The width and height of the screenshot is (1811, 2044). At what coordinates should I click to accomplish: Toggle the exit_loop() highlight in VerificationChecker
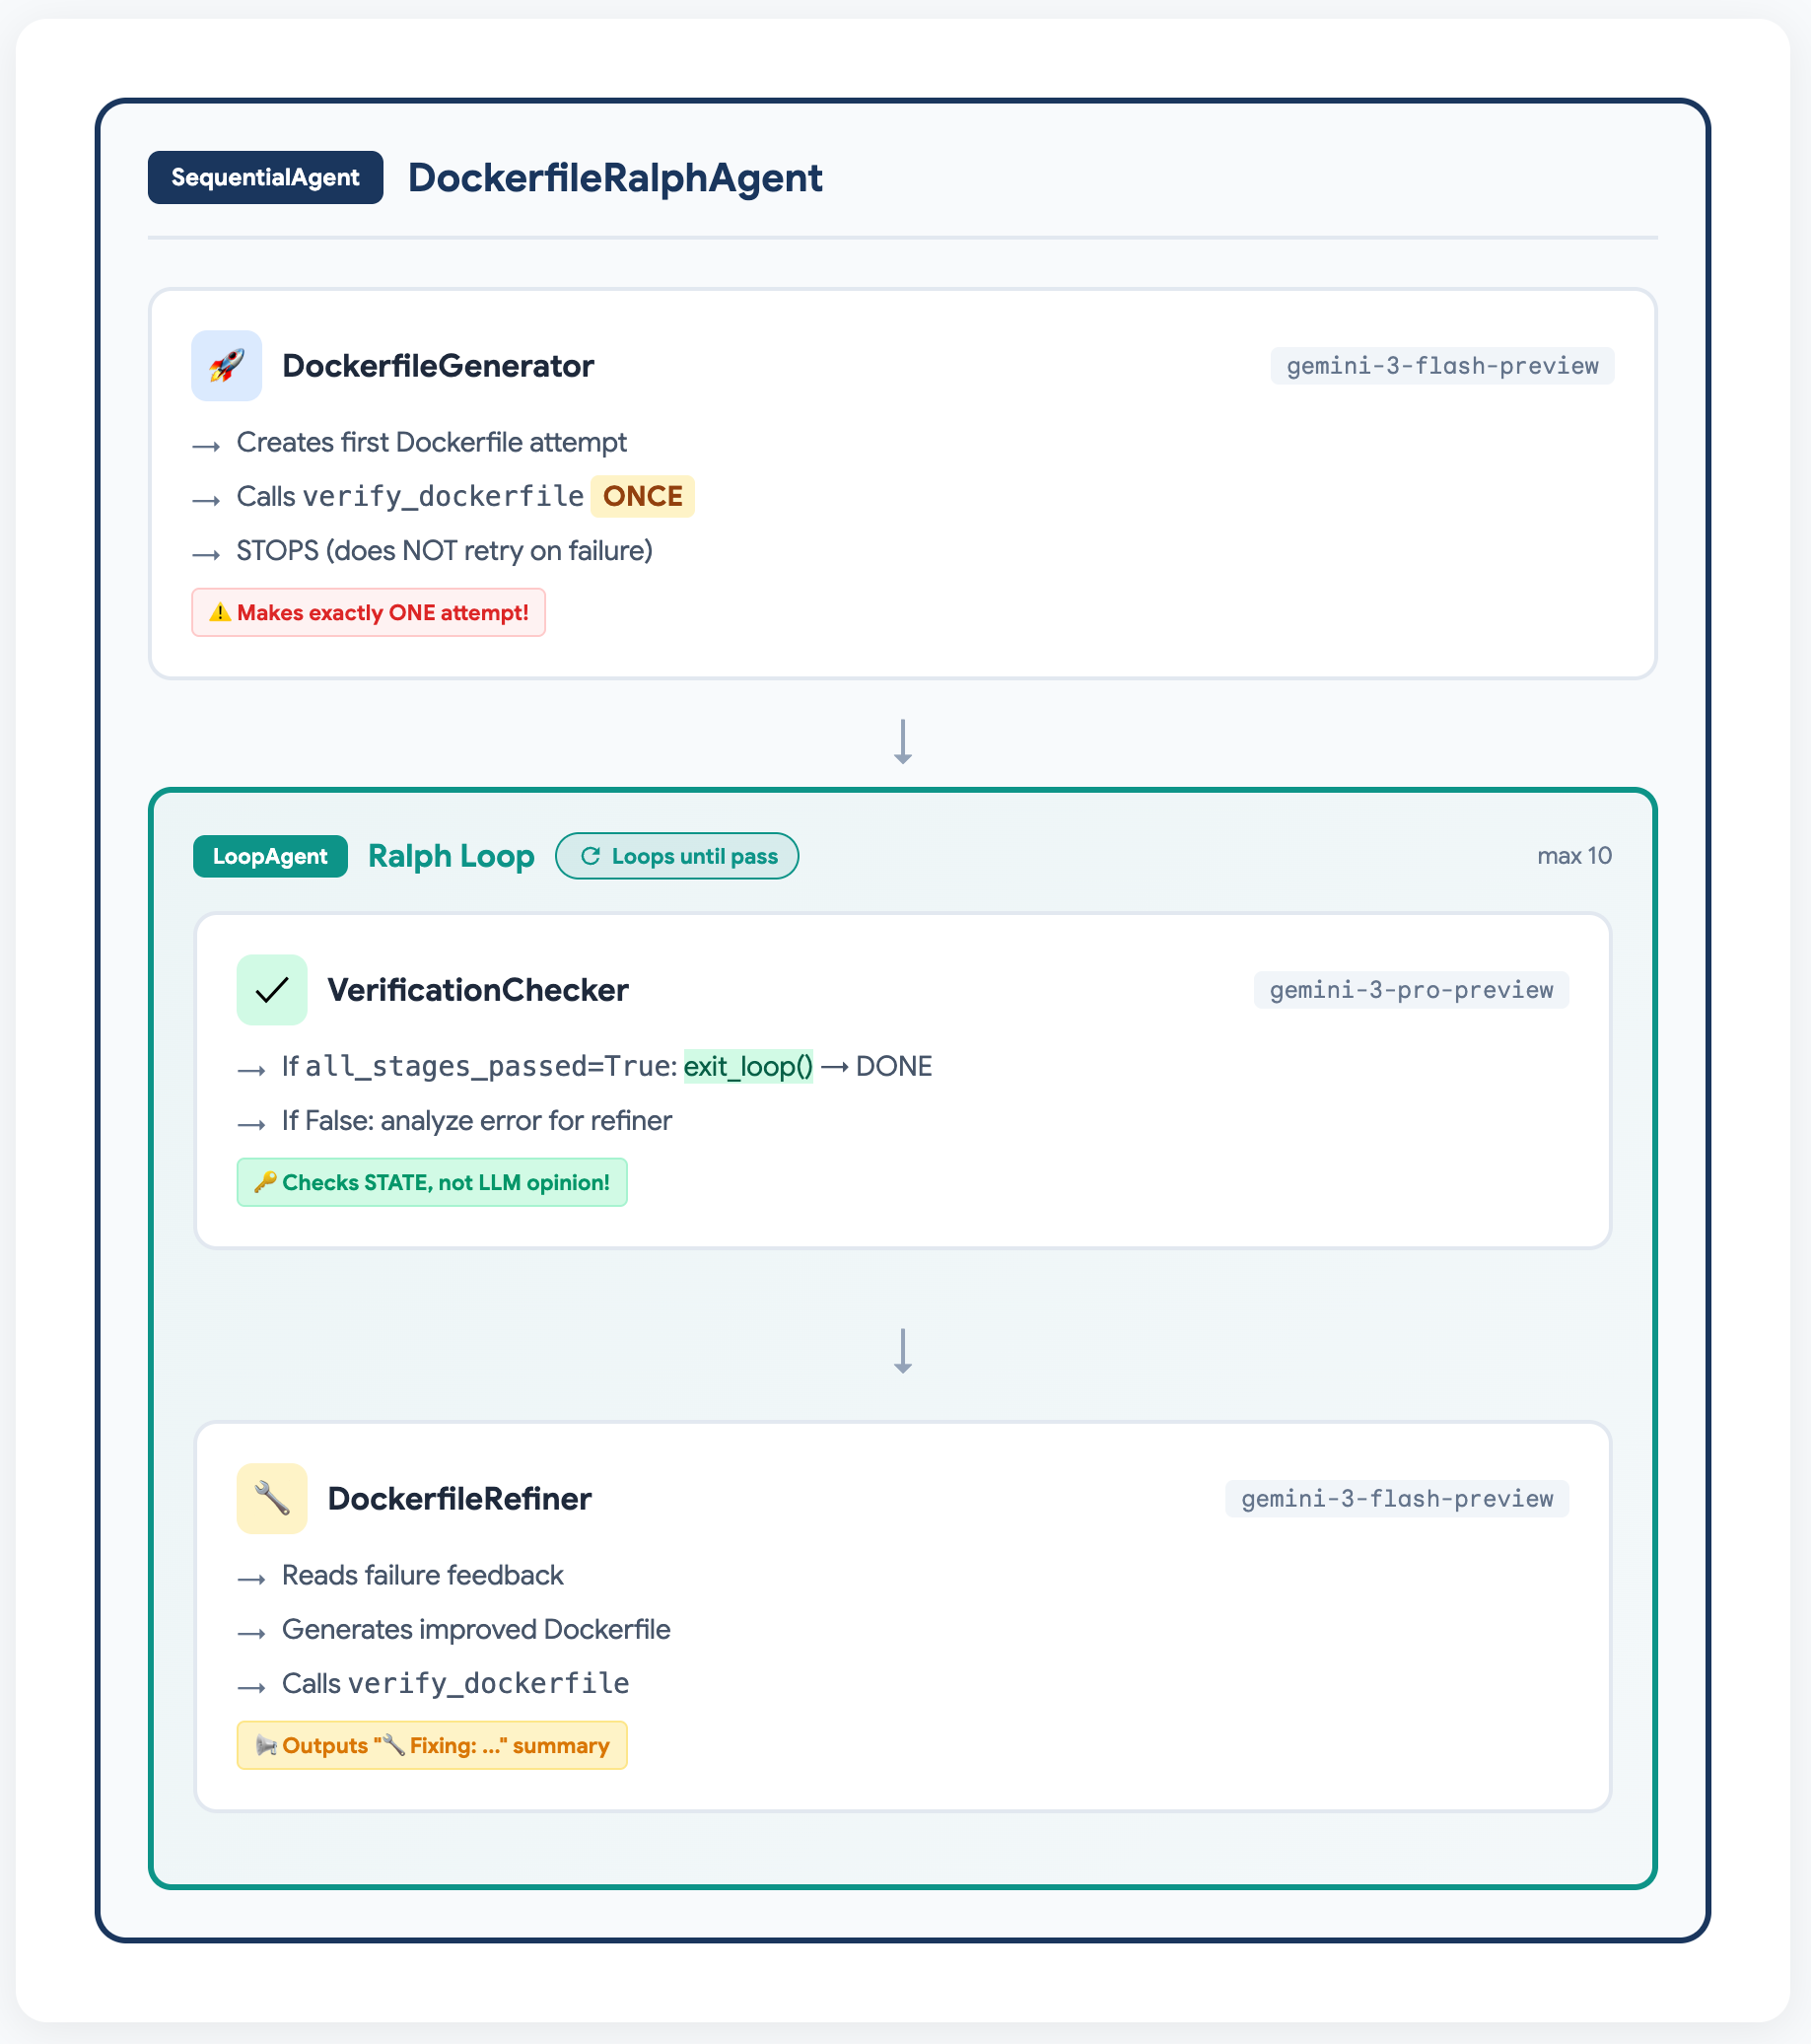coord(749,1066)
